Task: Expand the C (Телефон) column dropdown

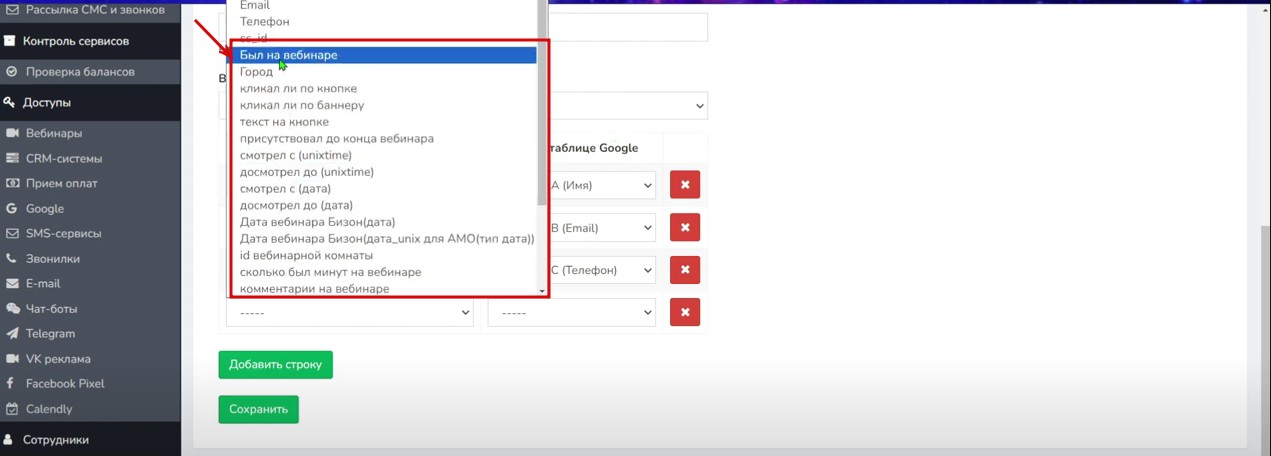Action: click(600, 270)
